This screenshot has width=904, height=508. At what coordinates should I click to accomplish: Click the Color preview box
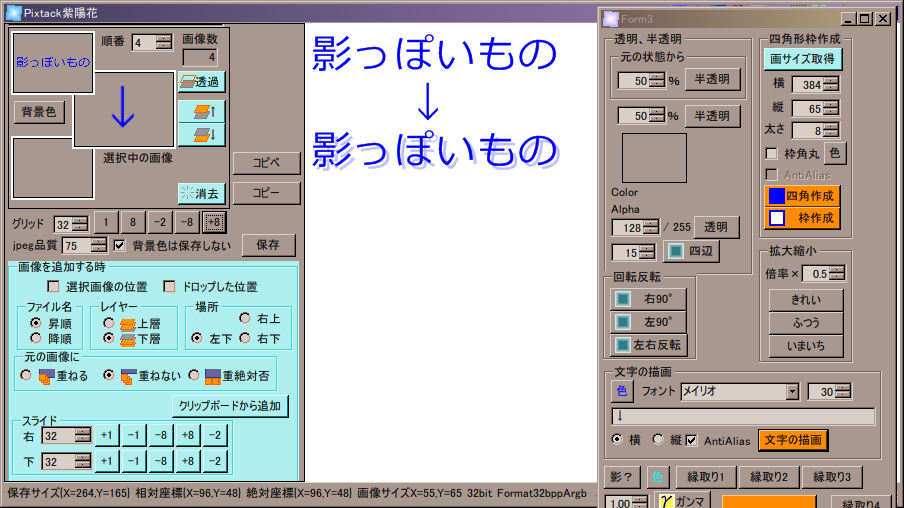[654, 158]
